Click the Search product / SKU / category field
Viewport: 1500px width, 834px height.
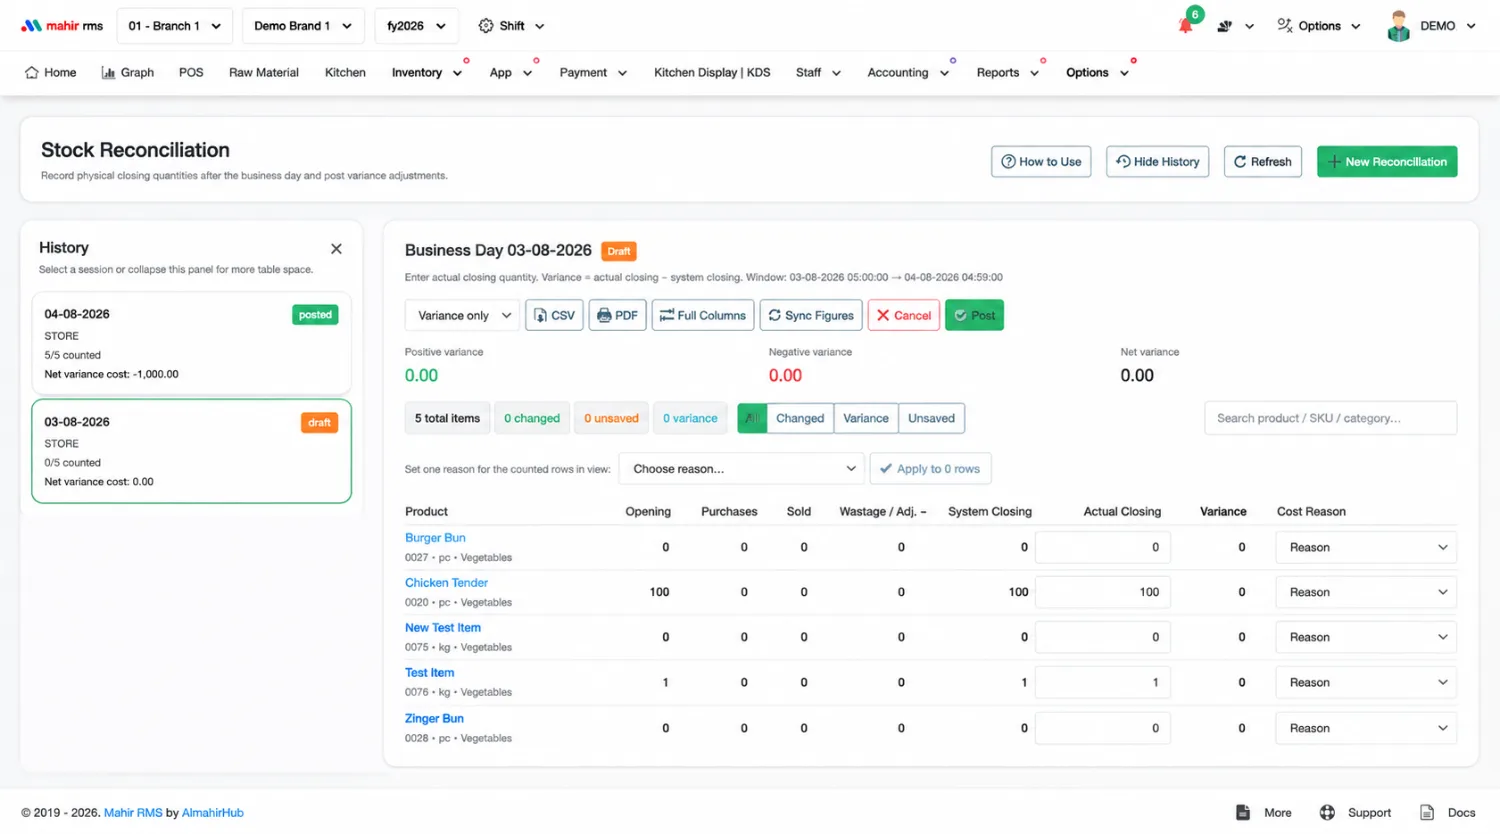(1330, 418)
